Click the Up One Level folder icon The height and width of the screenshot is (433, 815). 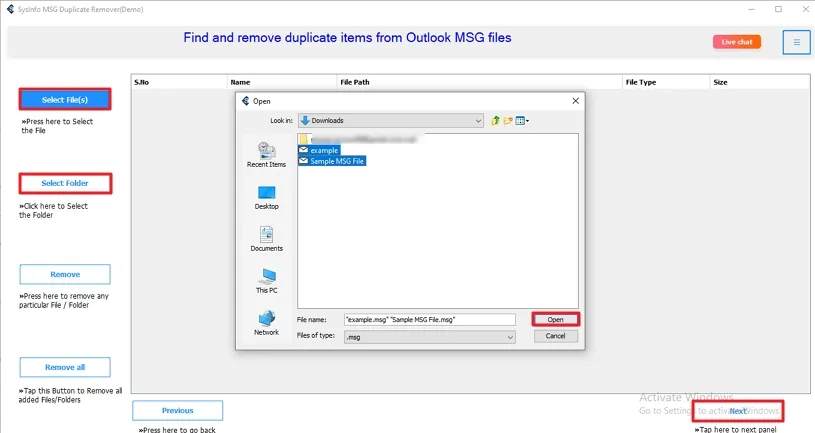[x=495, y=121]
